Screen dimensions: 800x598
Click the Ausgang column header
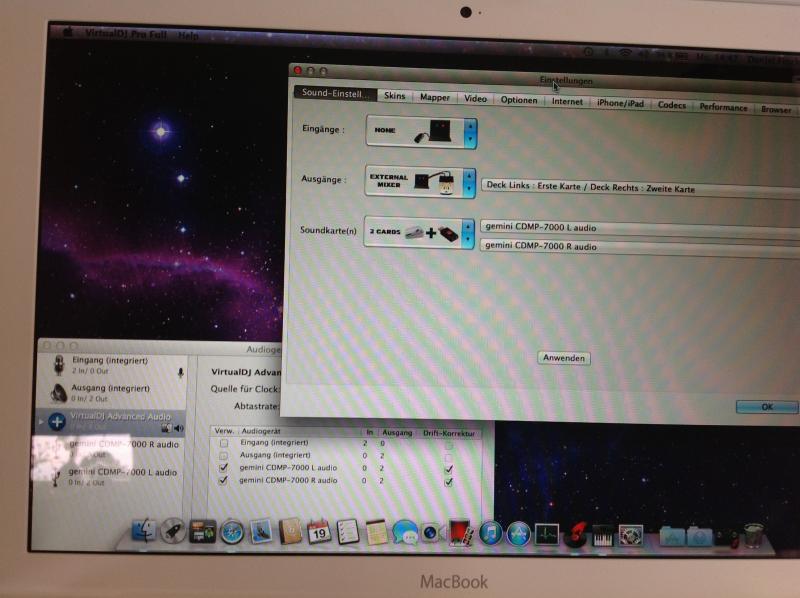(397, 433)
